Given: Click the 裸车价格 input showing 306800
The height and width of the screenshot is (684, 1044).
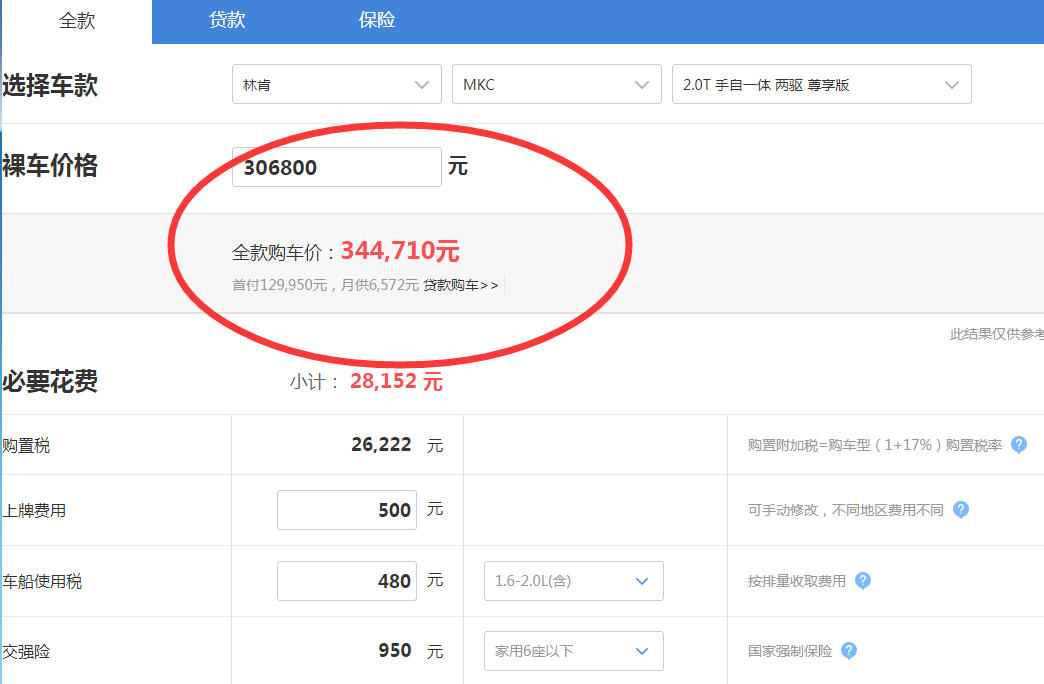Looking at the screenshot, I should (x=337, y=167).
